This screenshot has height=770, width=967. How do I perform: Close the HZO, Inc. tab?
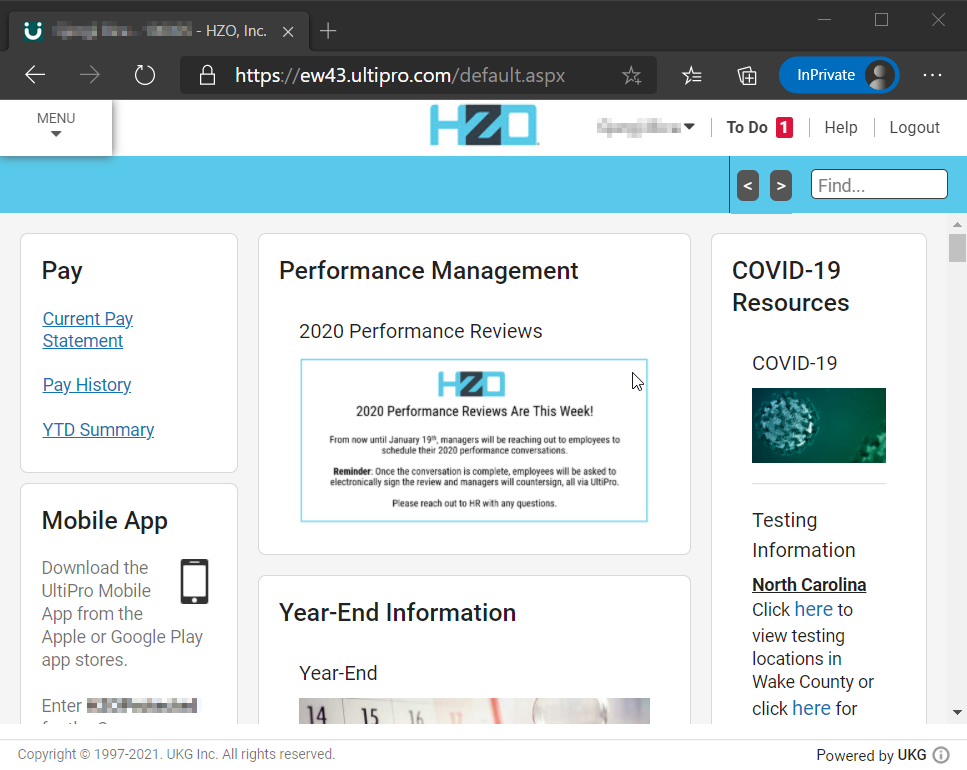point(288,31)
